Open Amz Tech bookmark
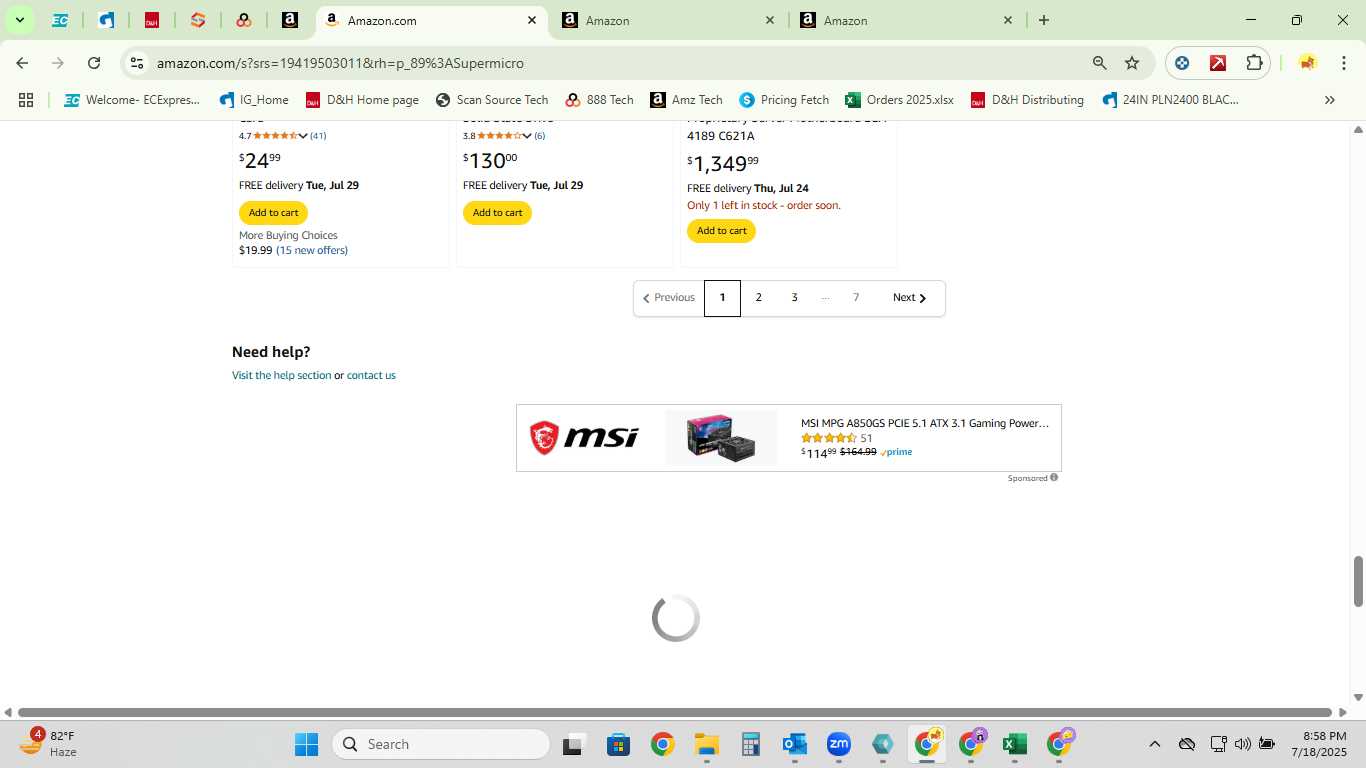The image size is (1366, 768). pyautogui.click(x=686, y=100)
